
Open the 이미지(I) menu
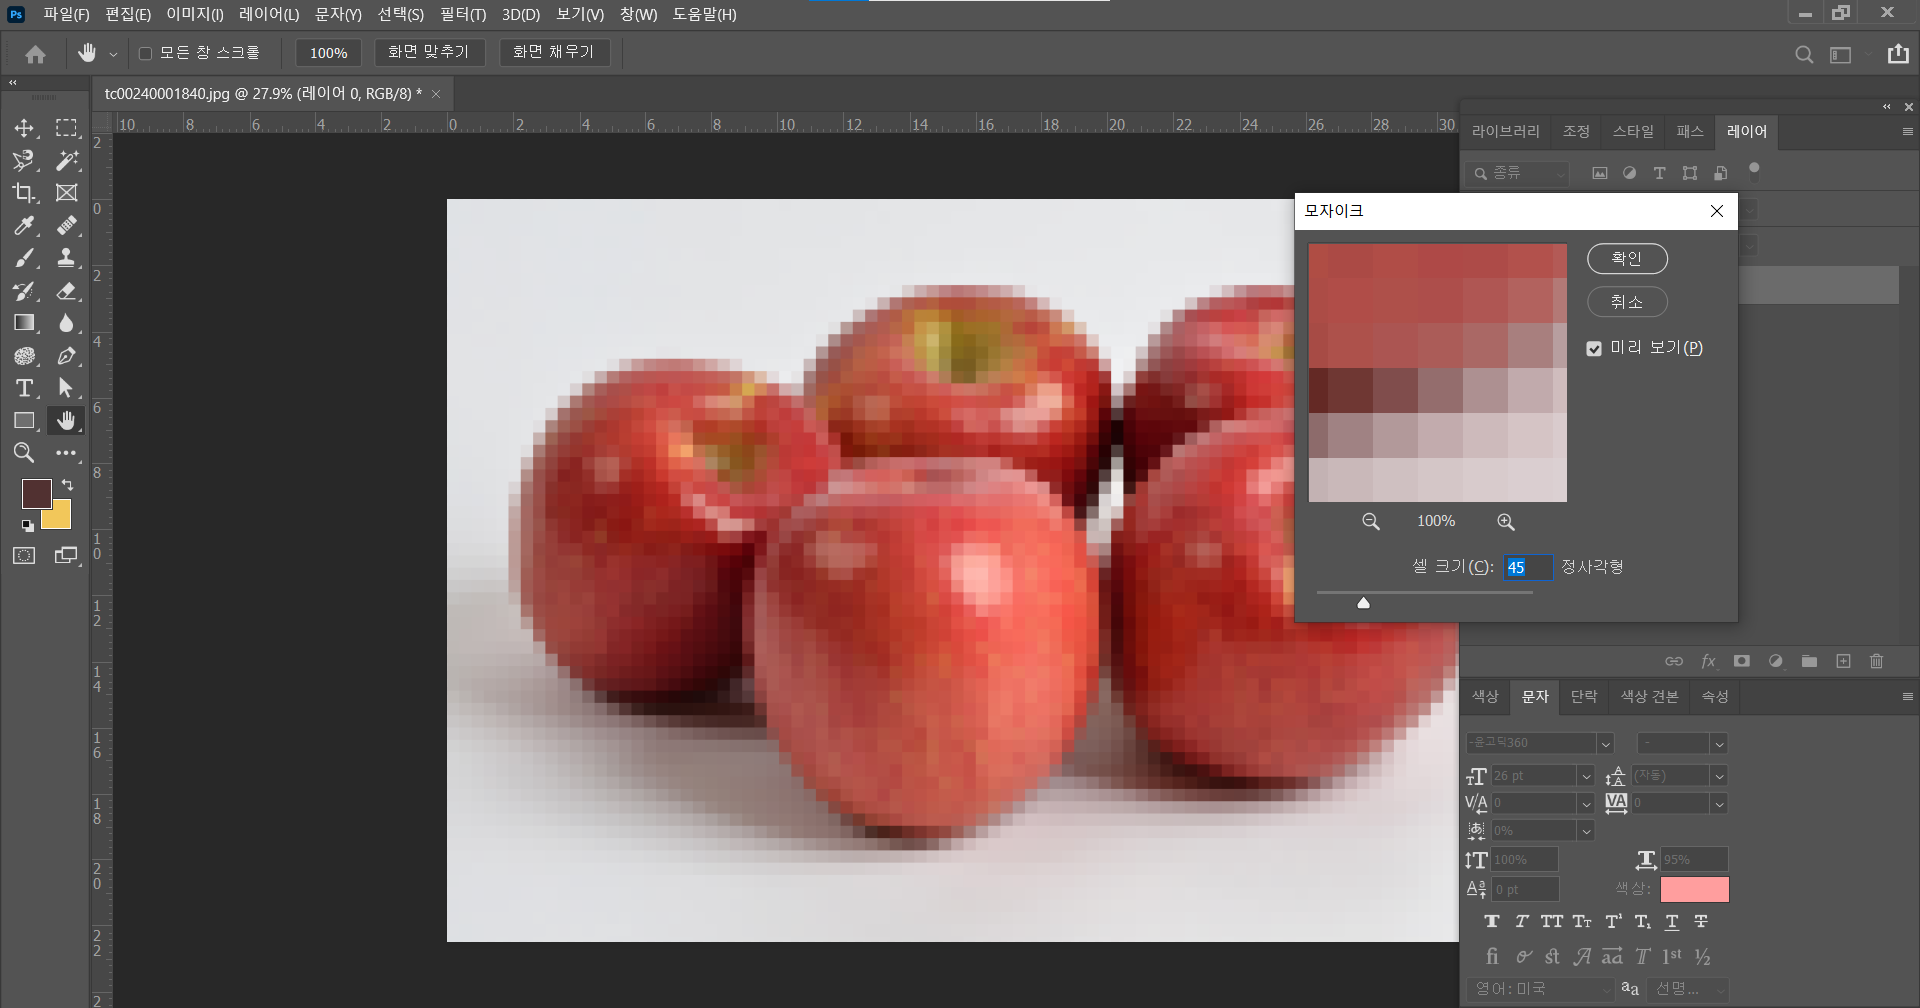point(195,14)
